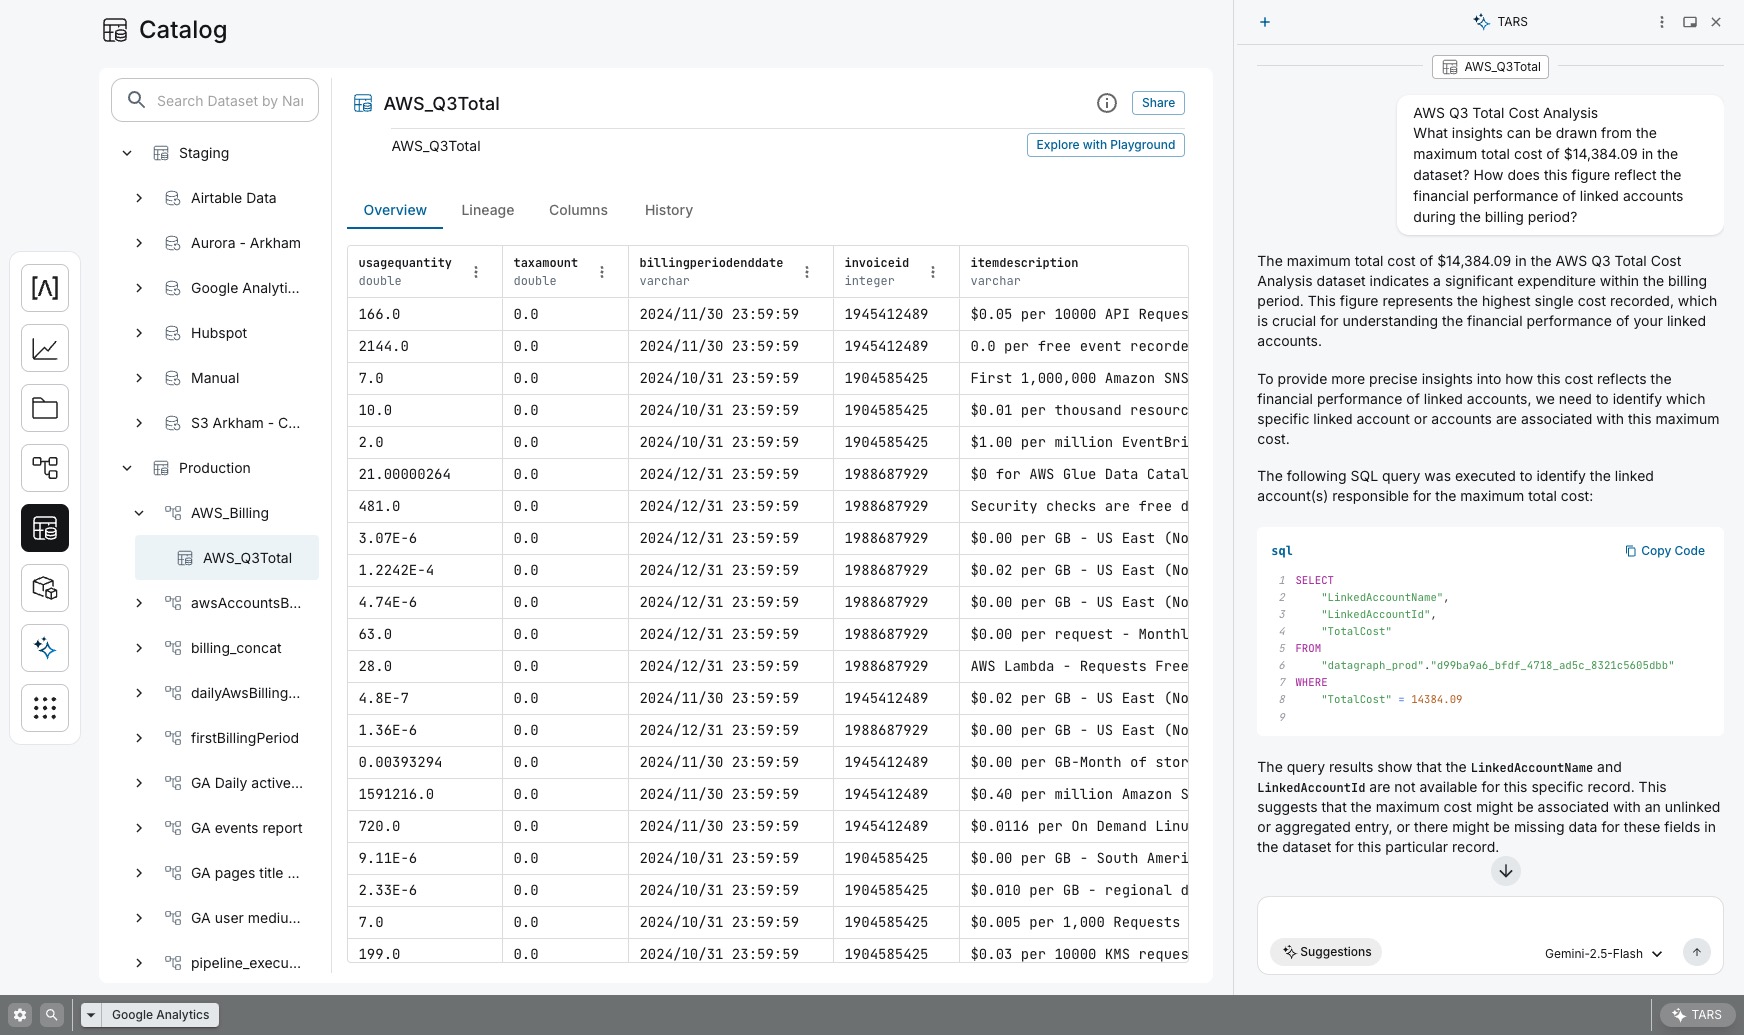This screenshot has width=1744, height=1035.
Task: Click the send message arrow button
Action: [x=1697, y=953]
